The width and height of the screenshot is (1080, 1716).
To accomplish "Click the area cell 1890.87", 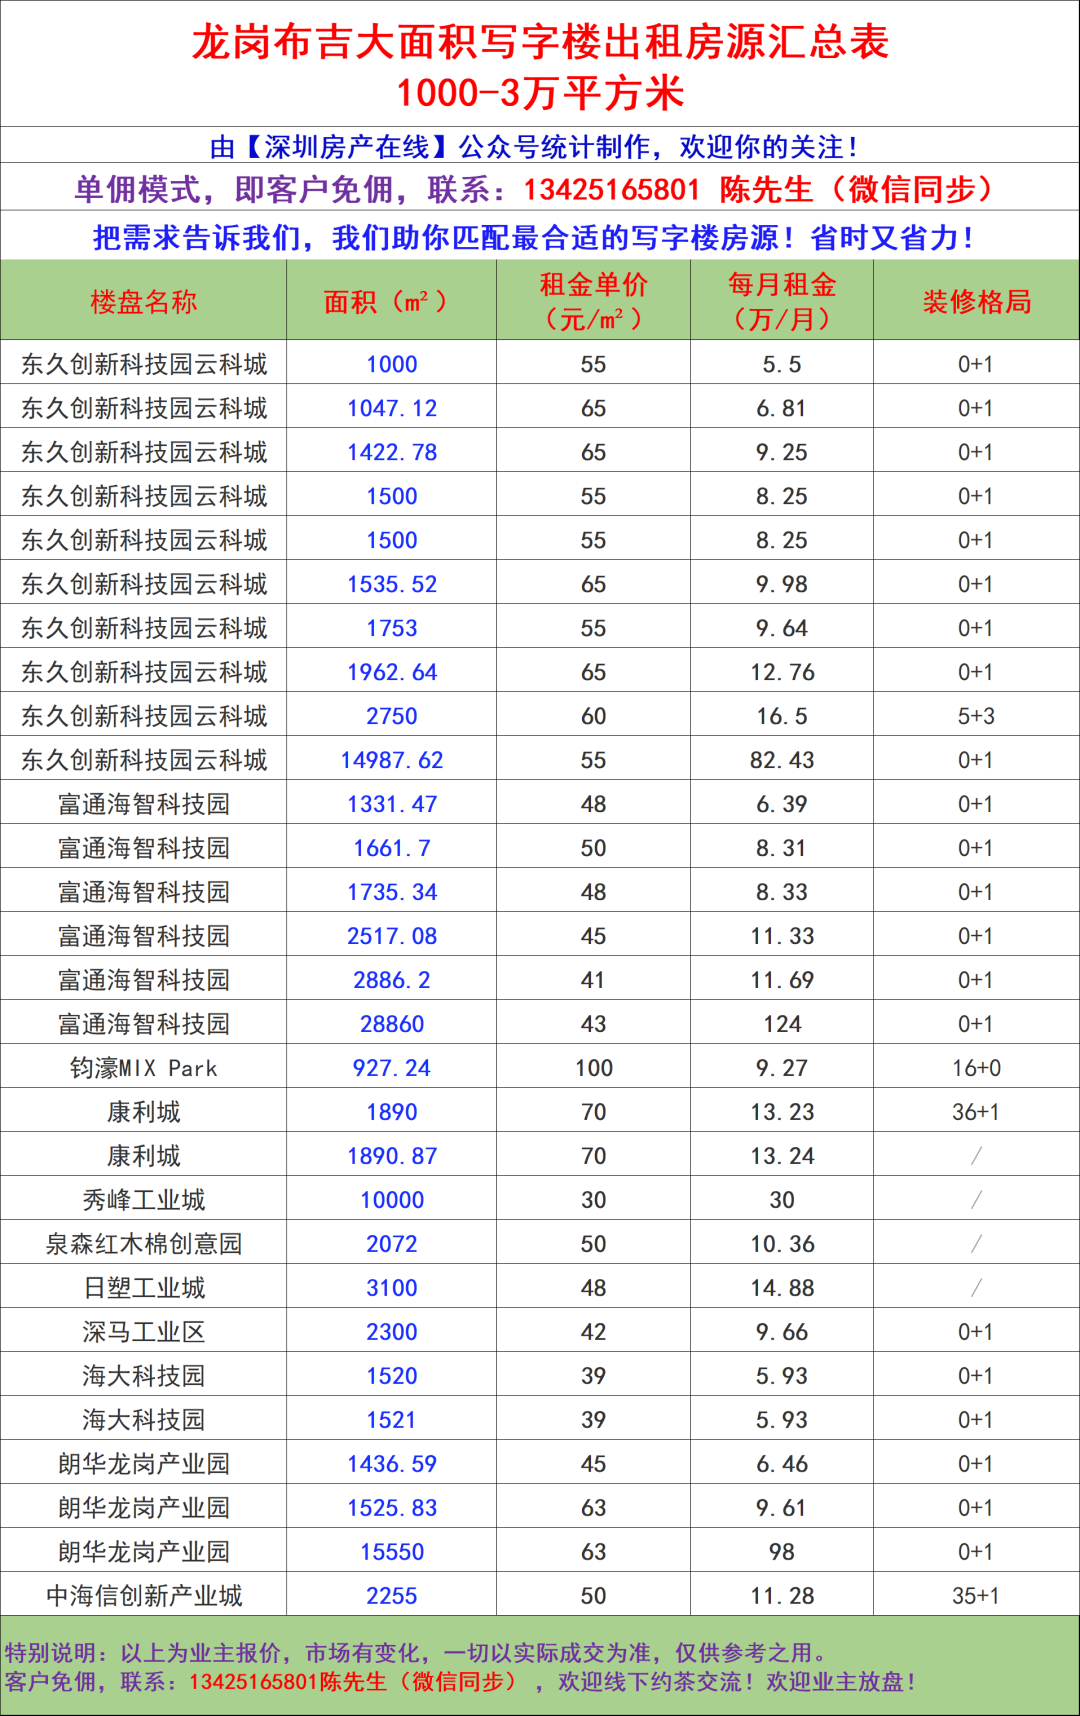I will click(392, 1156).
